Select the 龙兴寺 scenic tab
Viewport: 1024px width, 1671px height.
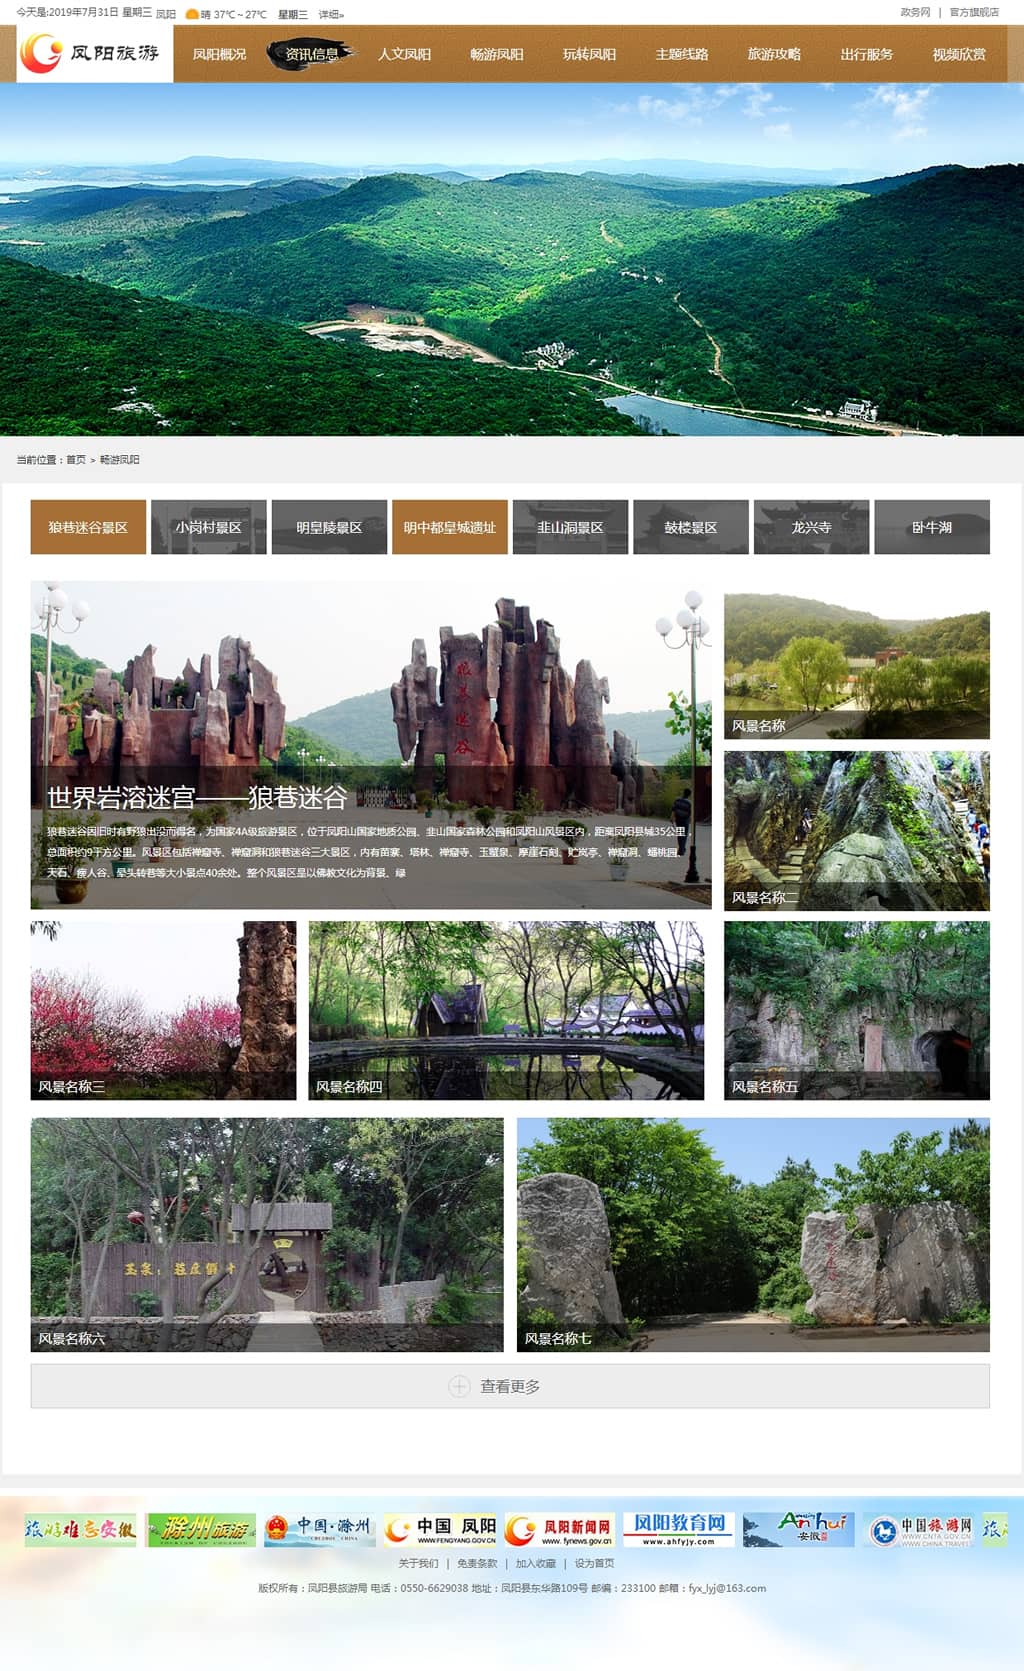click(811, 527)
